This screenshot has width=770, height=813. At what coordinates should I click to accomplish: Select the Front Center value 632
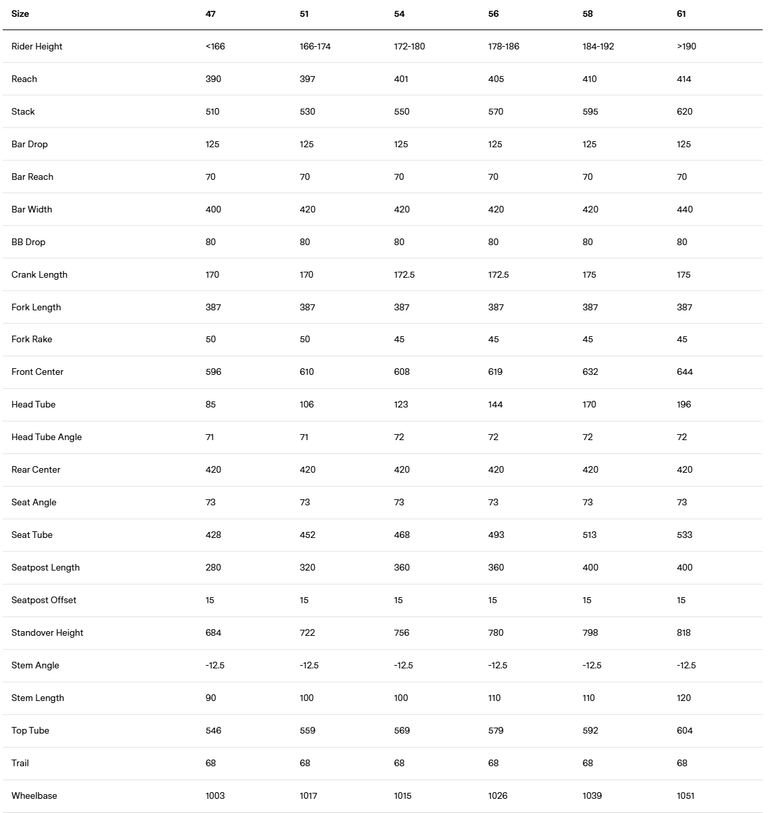(x=590, y=372)
